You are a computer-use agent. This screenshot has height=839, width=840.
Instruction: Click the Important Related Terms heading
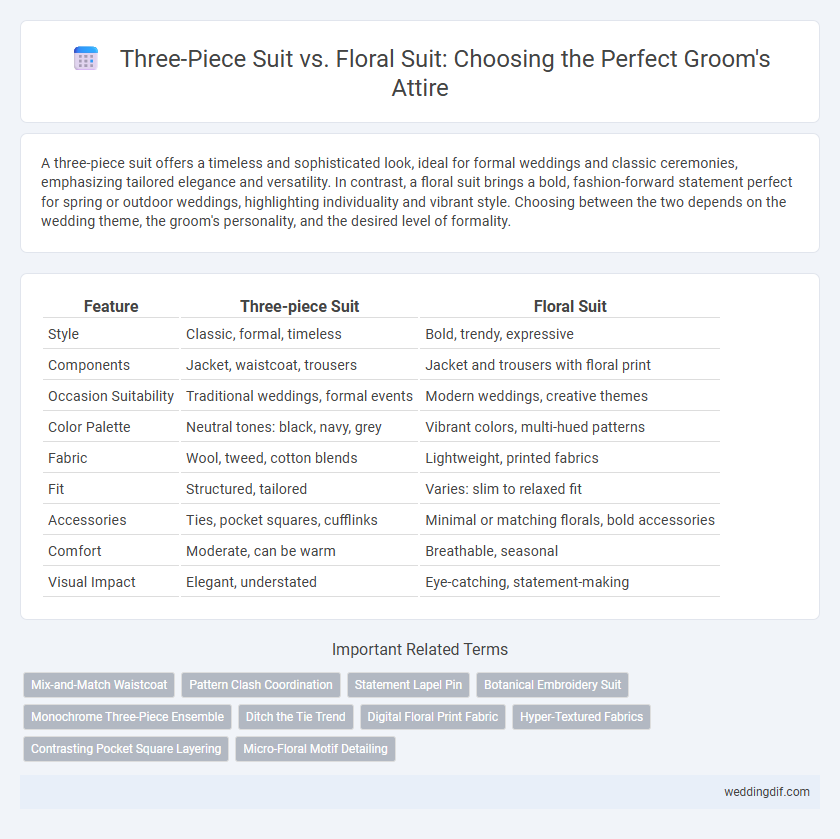pyautogui.click(x=420, y=649)
